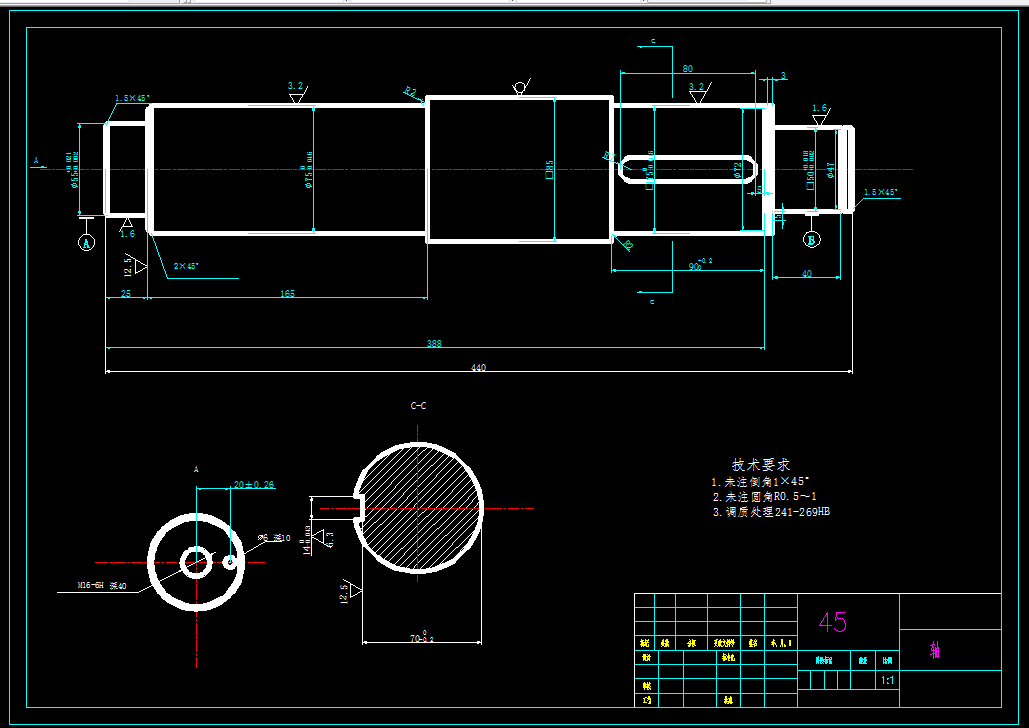Click the 40 dimension near datum B
The height and width of the screenshot is (728, 1029).
point(807,274)
